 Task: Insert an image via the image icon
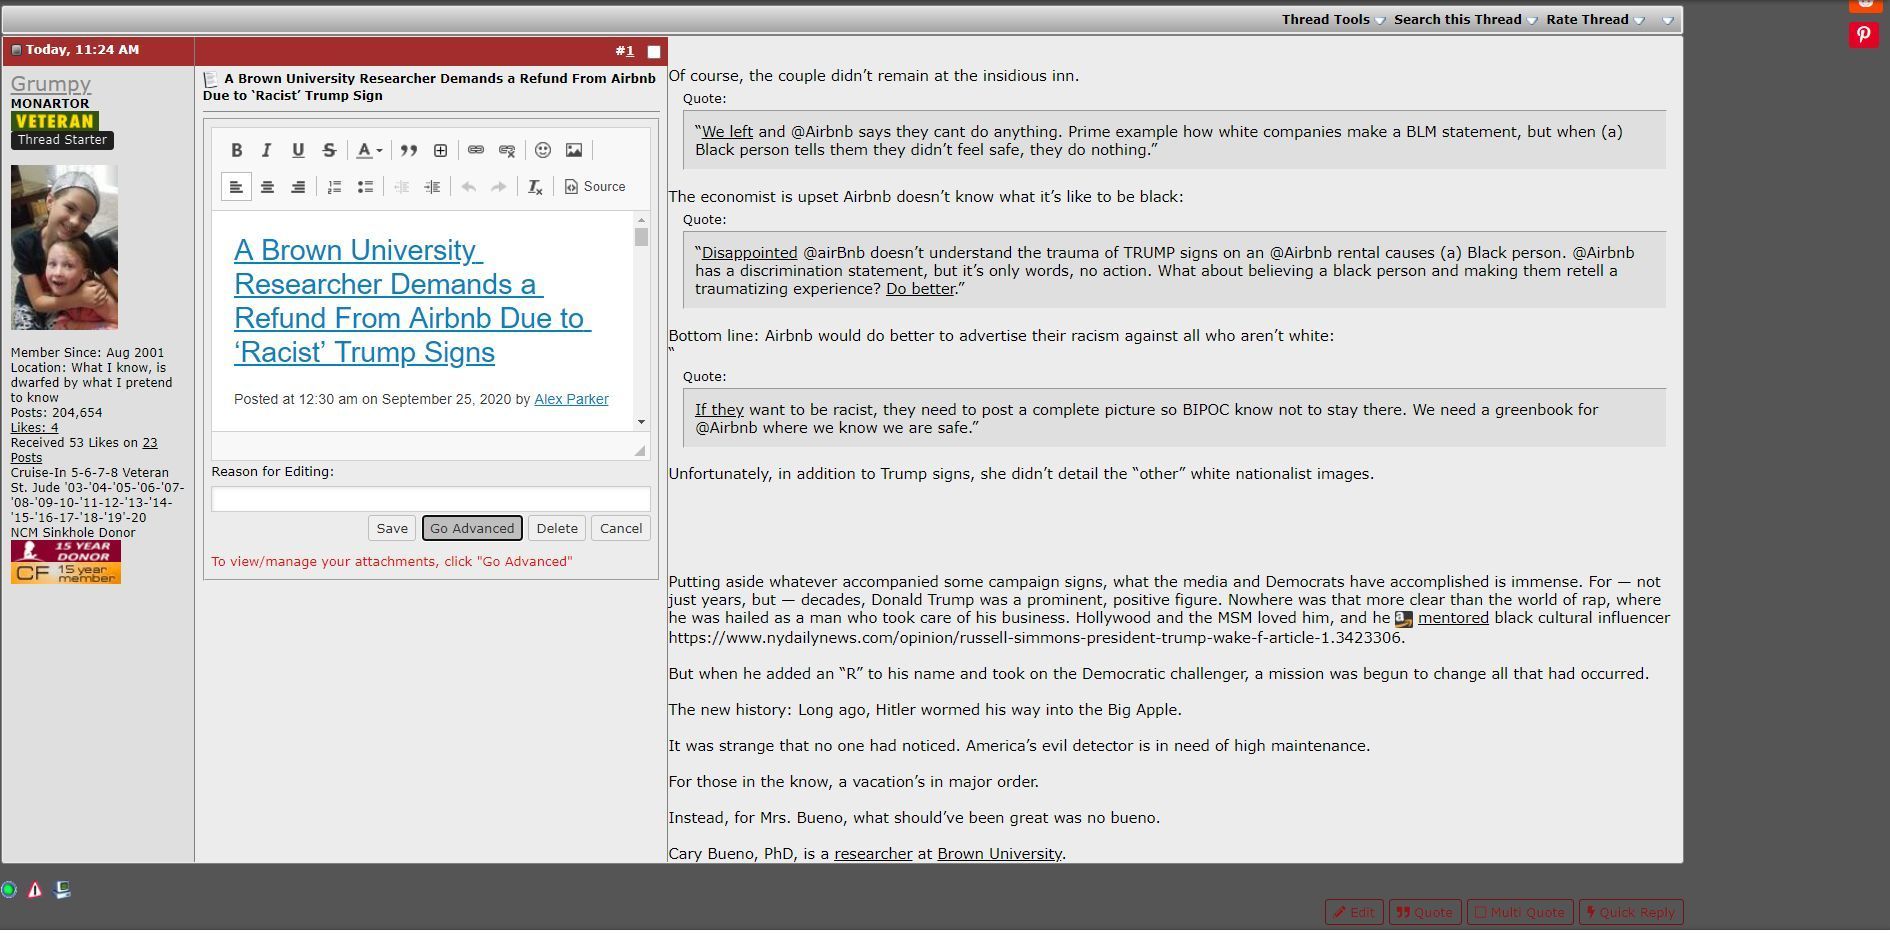tap(574, 150)
